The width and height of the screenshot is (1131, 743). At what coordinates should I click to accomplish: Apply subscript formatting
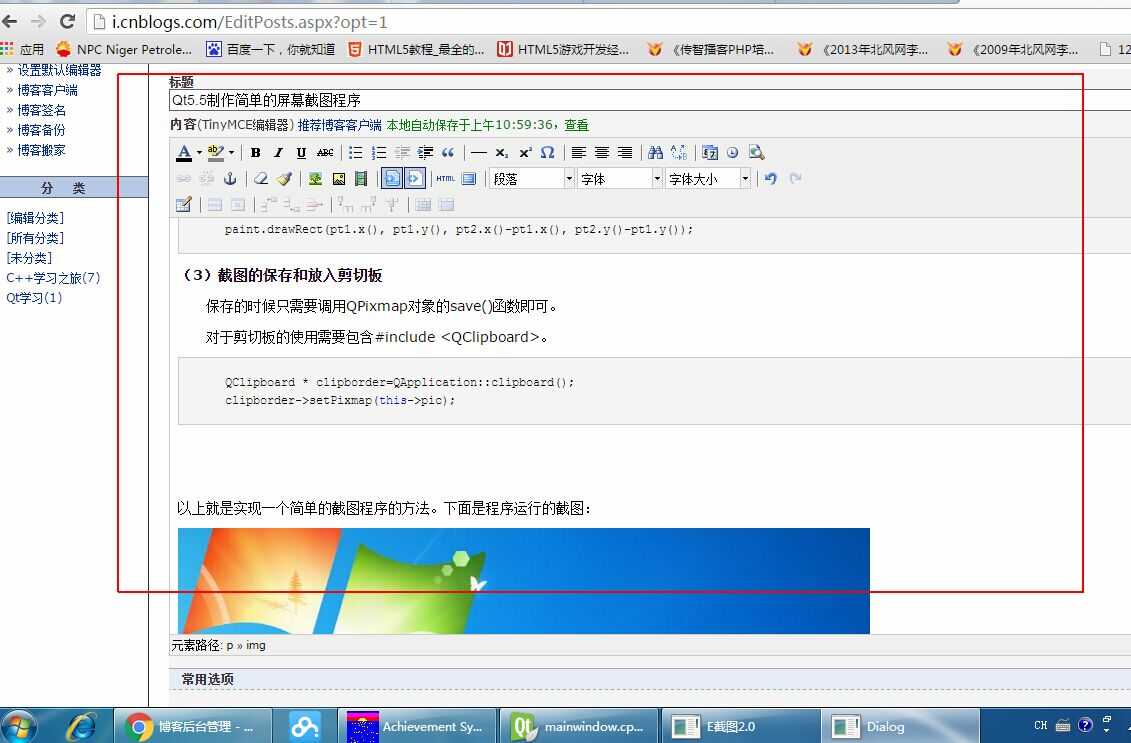pyautogui.click(x=501, y=152)
